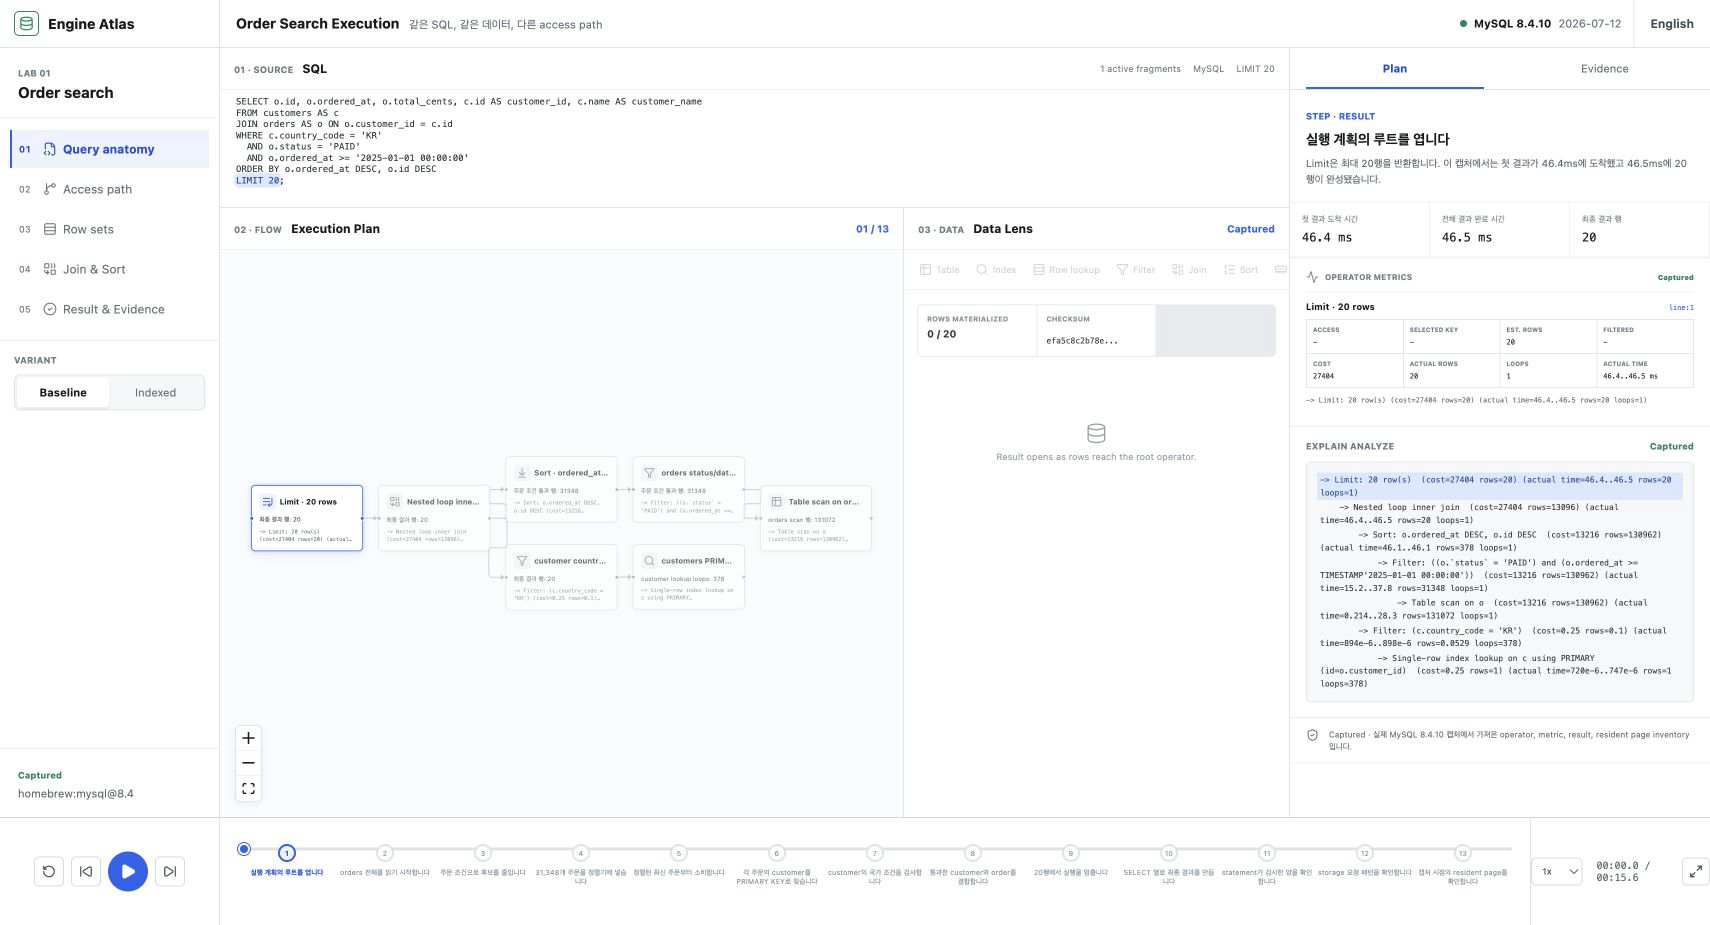
Task: Jump to timeline step 2
Action: (385, 853)
